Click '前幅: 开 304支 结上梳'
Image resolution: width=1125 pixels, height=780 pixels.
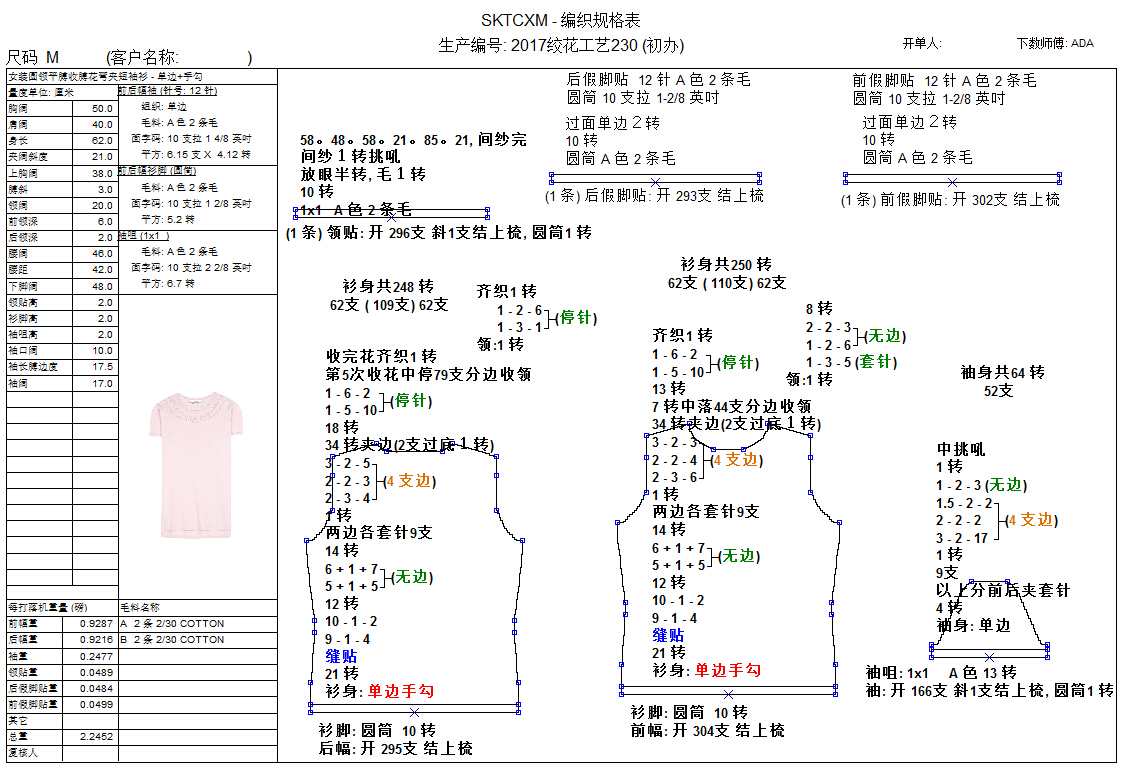point(707,730)
